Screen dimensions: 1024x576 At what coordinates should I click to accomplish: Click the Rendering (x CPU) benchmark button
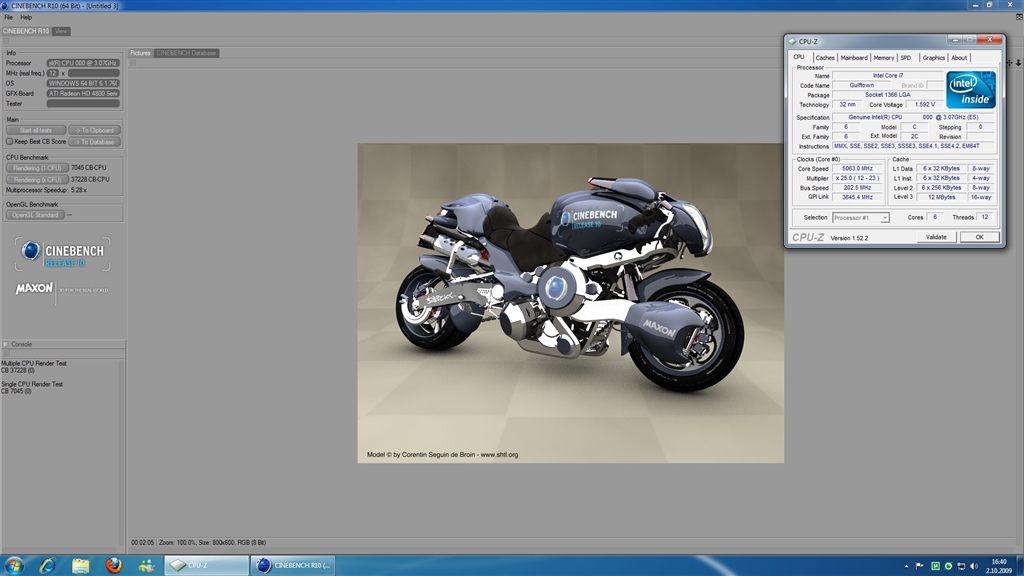pyautogui.click(x=36, y=179)
